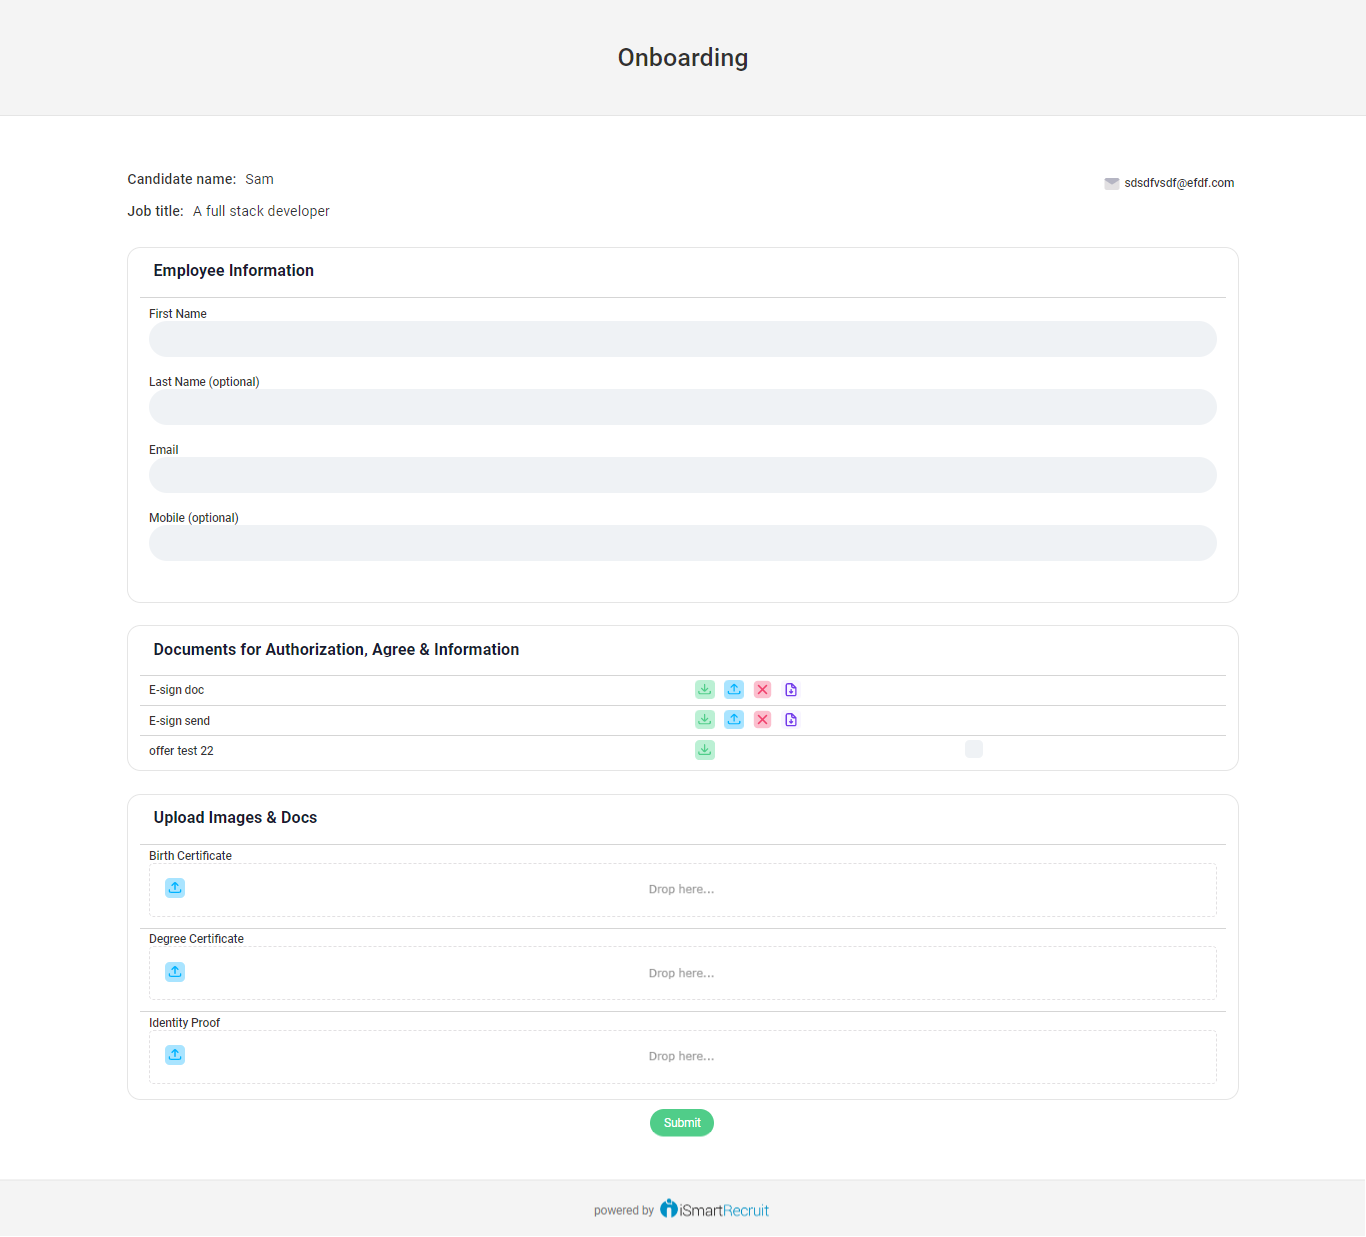Click the Birth Certificate drop area
The width and height of the screenshot is (1366, 1237).
click(x=682, y=890)
